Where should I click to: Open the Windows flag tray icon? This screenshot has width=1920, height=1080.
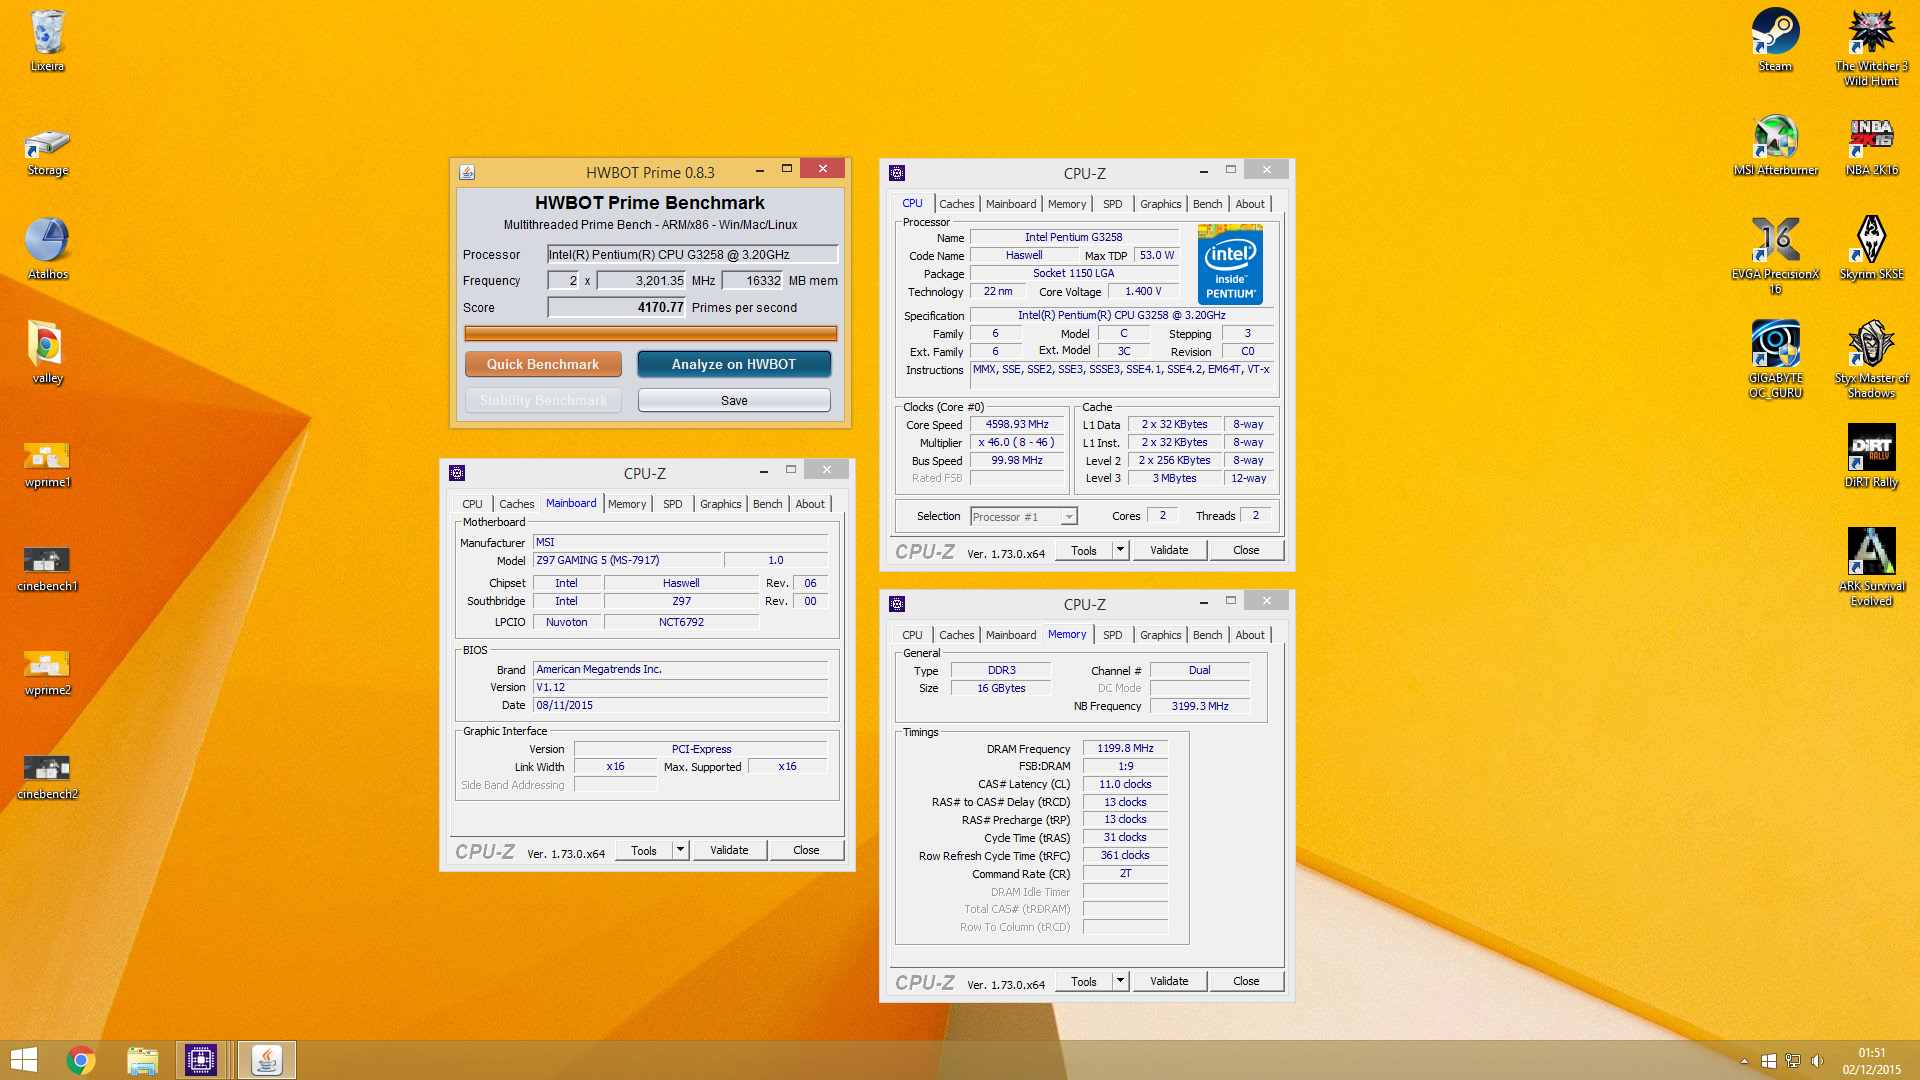1768,1061
